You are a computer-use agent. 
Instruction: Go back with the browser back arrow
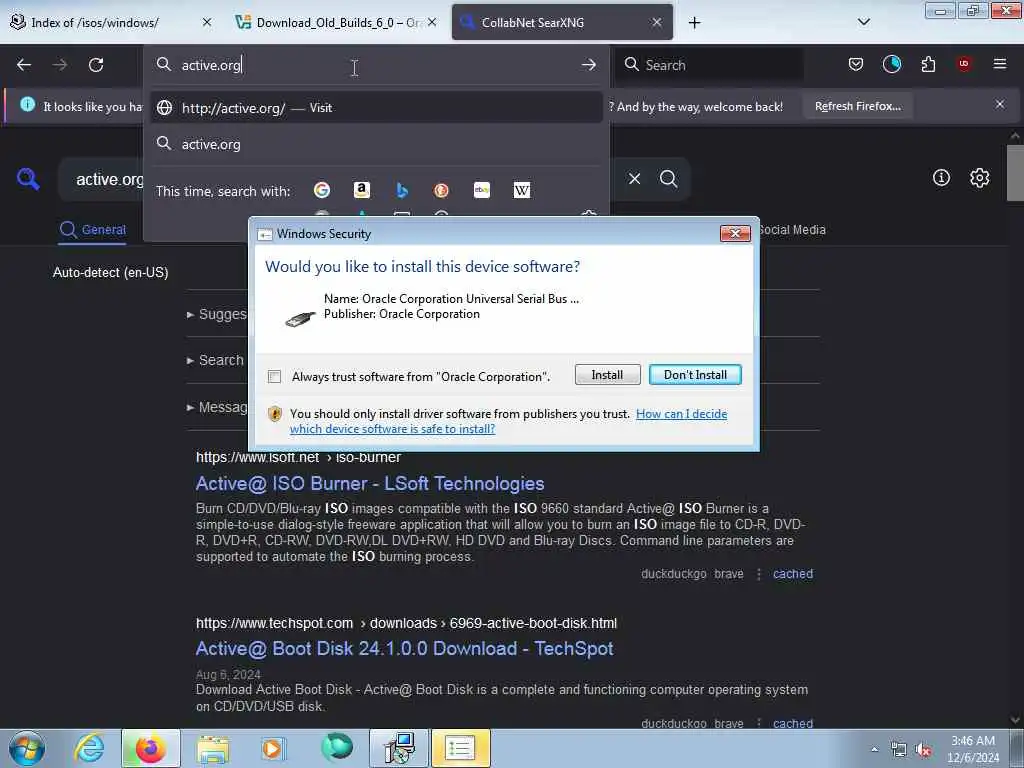click(x=24, y=65)
